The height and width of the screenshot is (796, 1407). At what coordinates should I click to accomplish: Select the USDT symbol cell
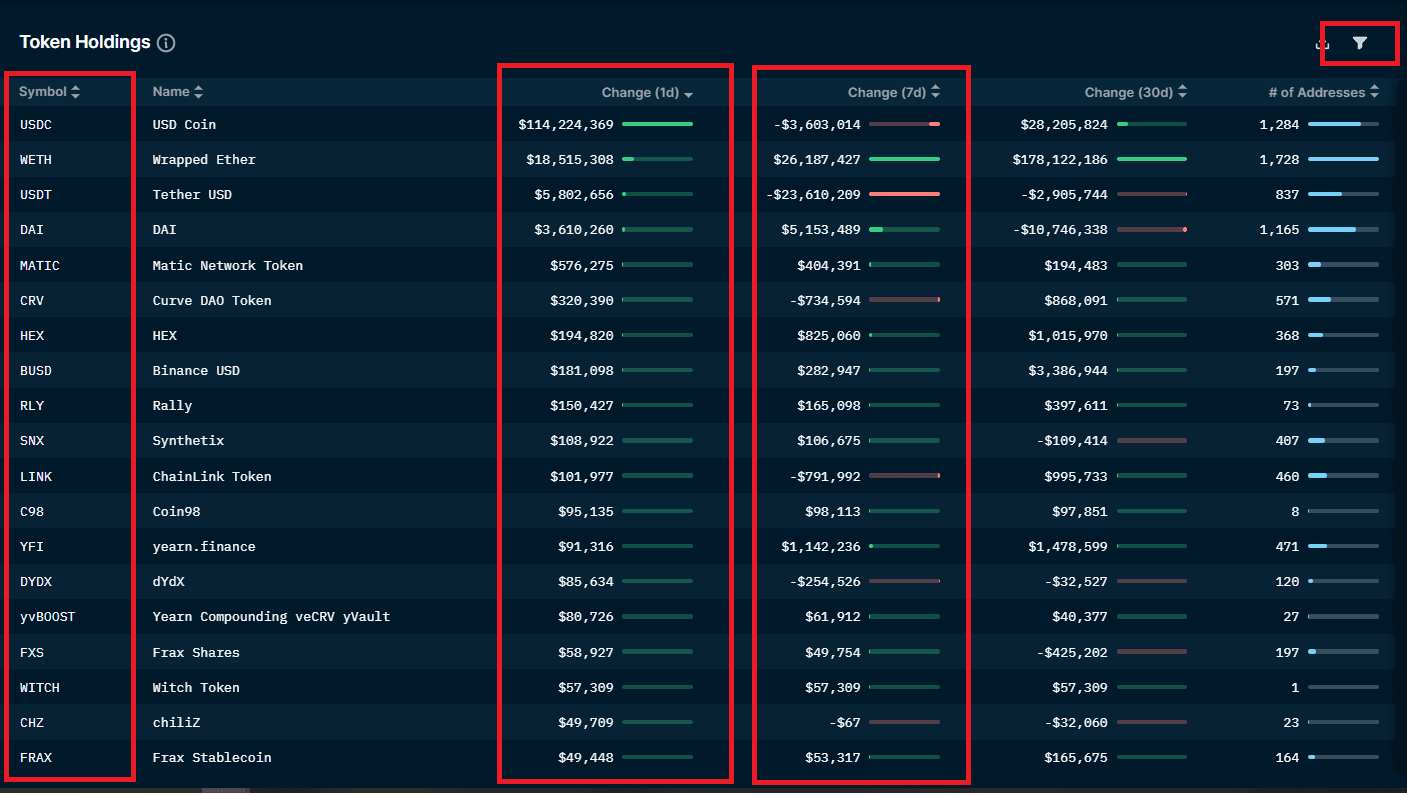[36, 195]
